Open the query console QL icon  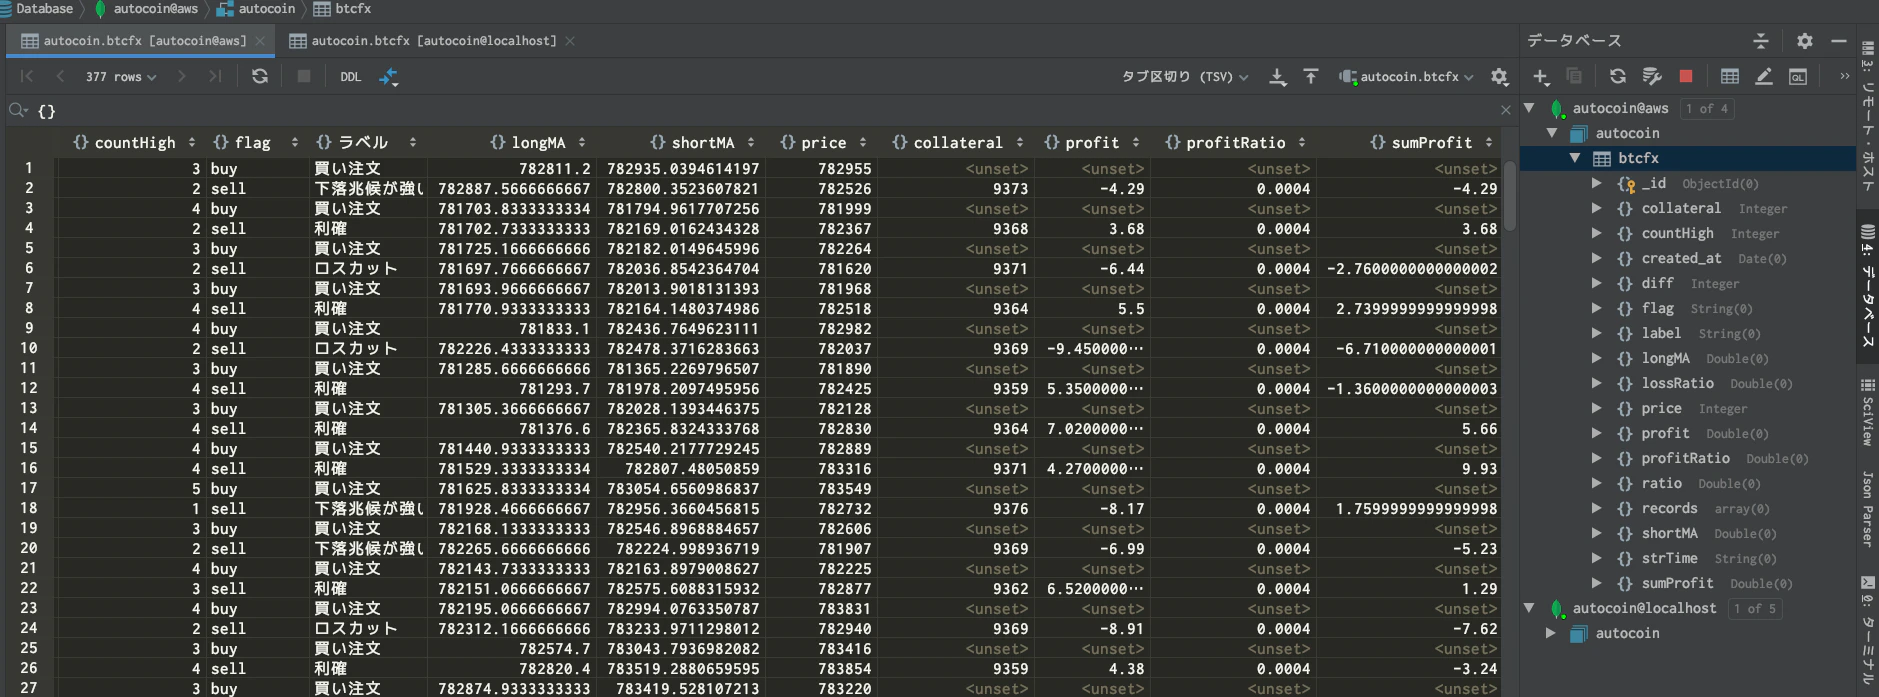pyautogui.click(x=1798, y=76)
